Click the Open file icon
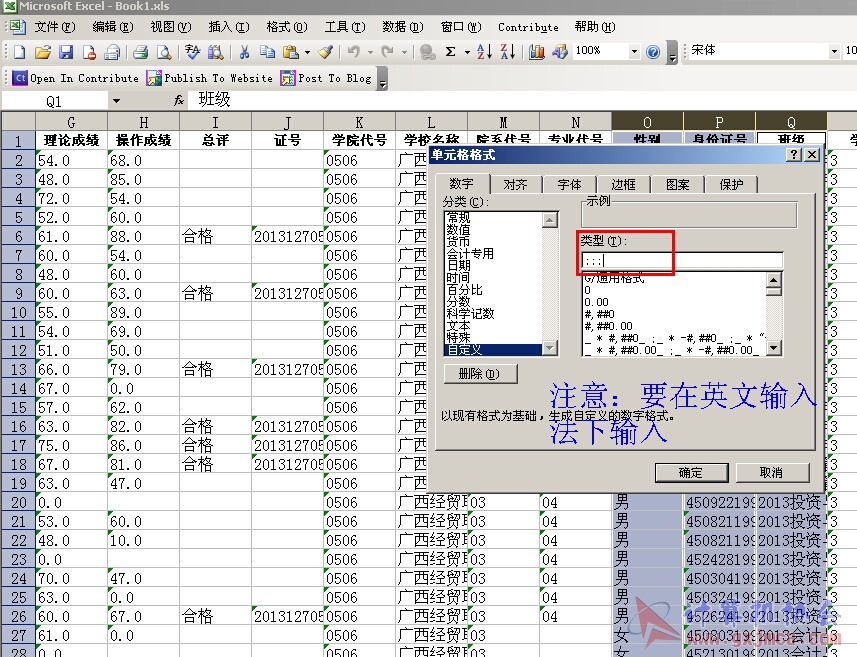 (x=43, y=52)
